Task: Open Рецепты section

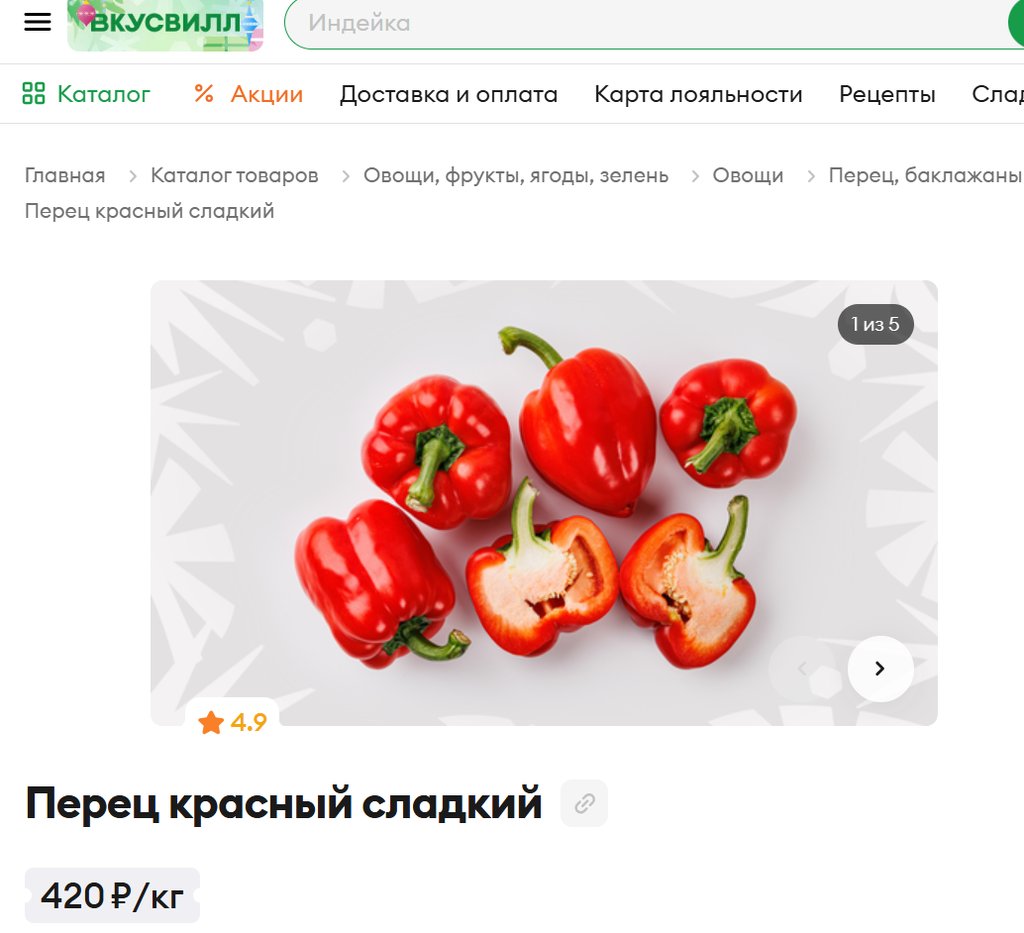Action: [x=887, y=94]
